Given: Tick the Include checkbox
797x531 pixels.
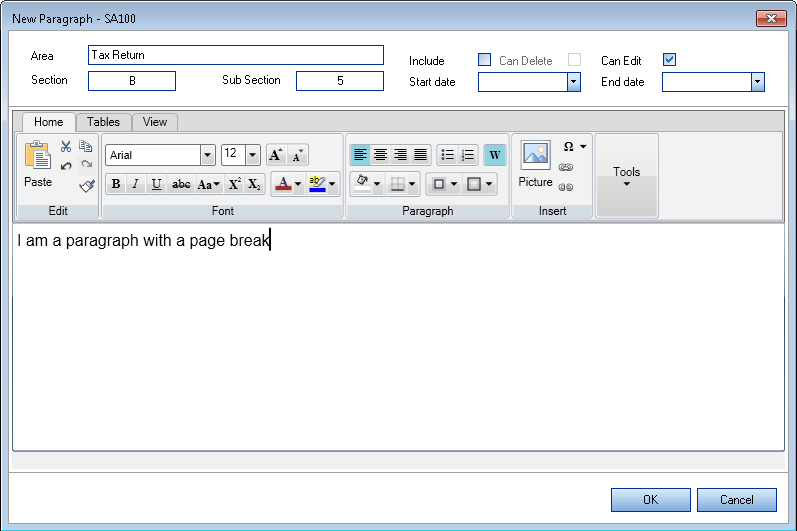Looking at the screenshot, I should tap(484, 60).
